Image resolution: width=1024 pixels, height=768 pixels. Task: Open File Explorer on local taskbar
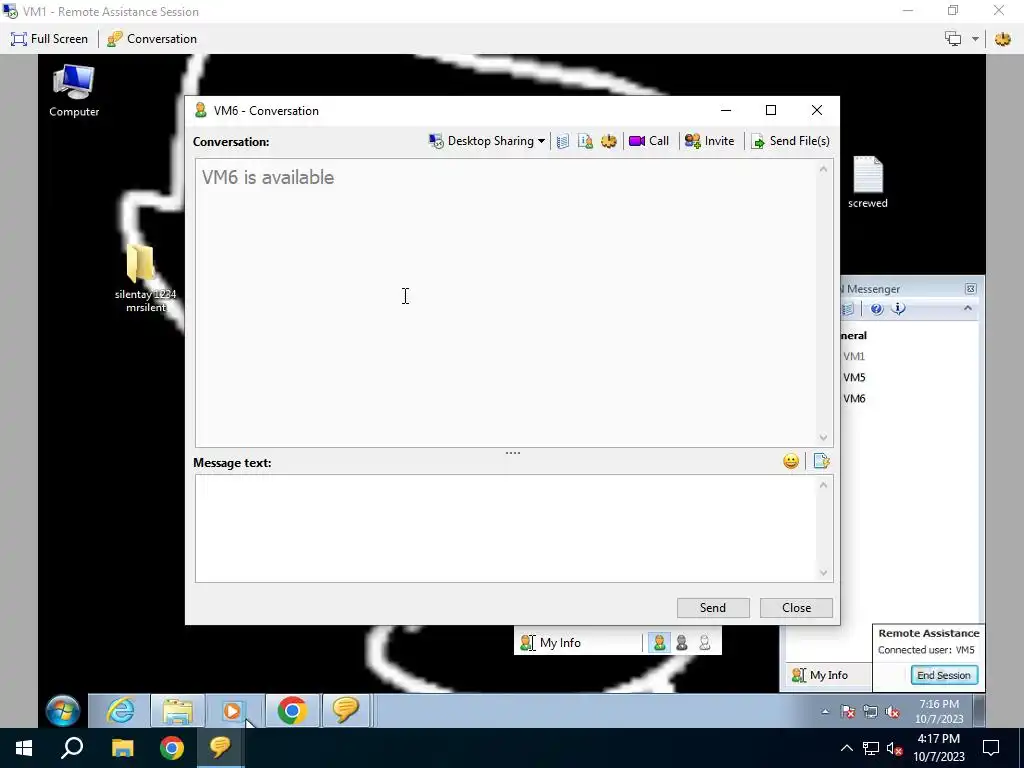122,748
